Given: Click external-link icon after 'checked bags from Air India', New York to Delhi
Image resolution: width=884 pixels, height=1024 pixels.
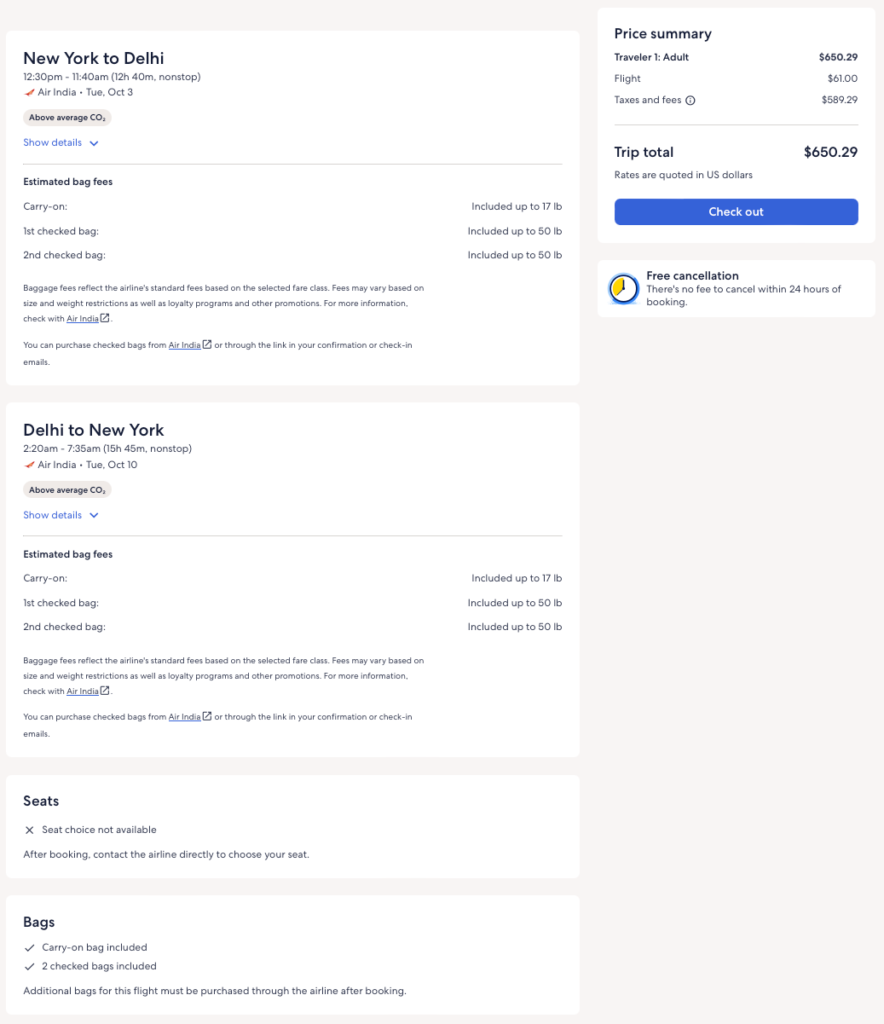Looking at the screenshot, I should (x=207, y=345).
